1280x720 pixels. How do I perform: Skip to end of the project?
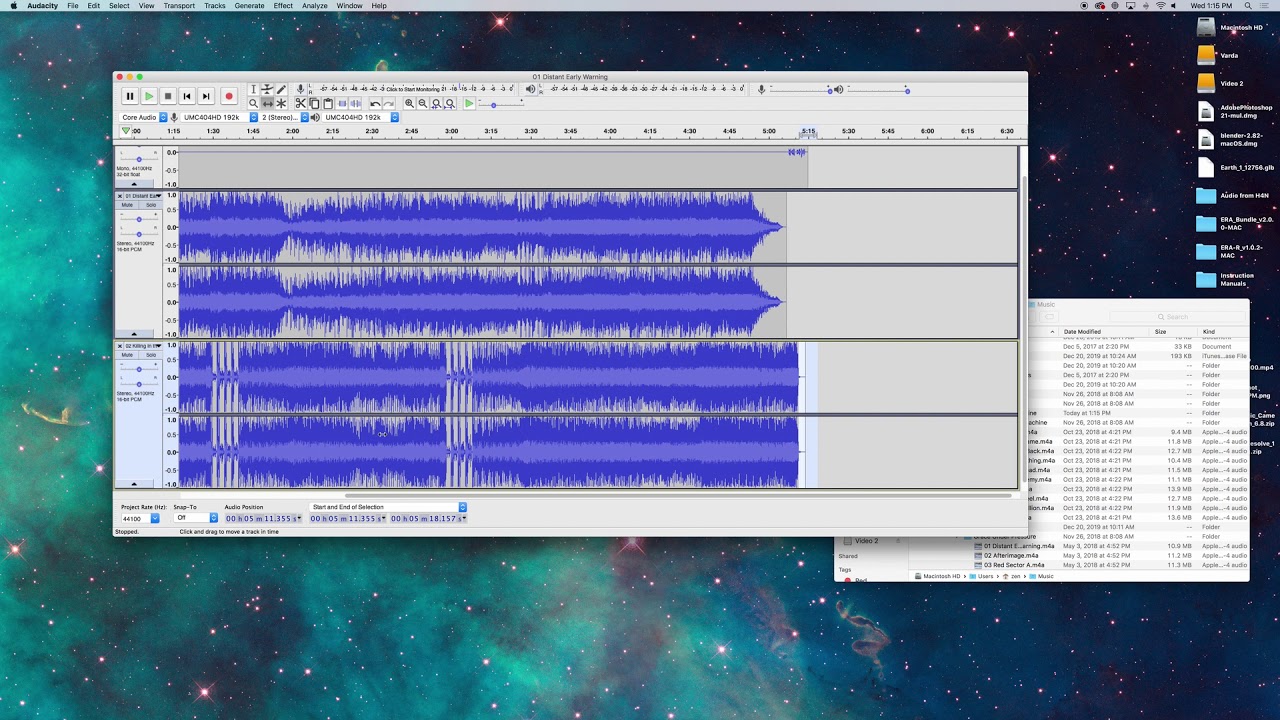click(205, 96)
